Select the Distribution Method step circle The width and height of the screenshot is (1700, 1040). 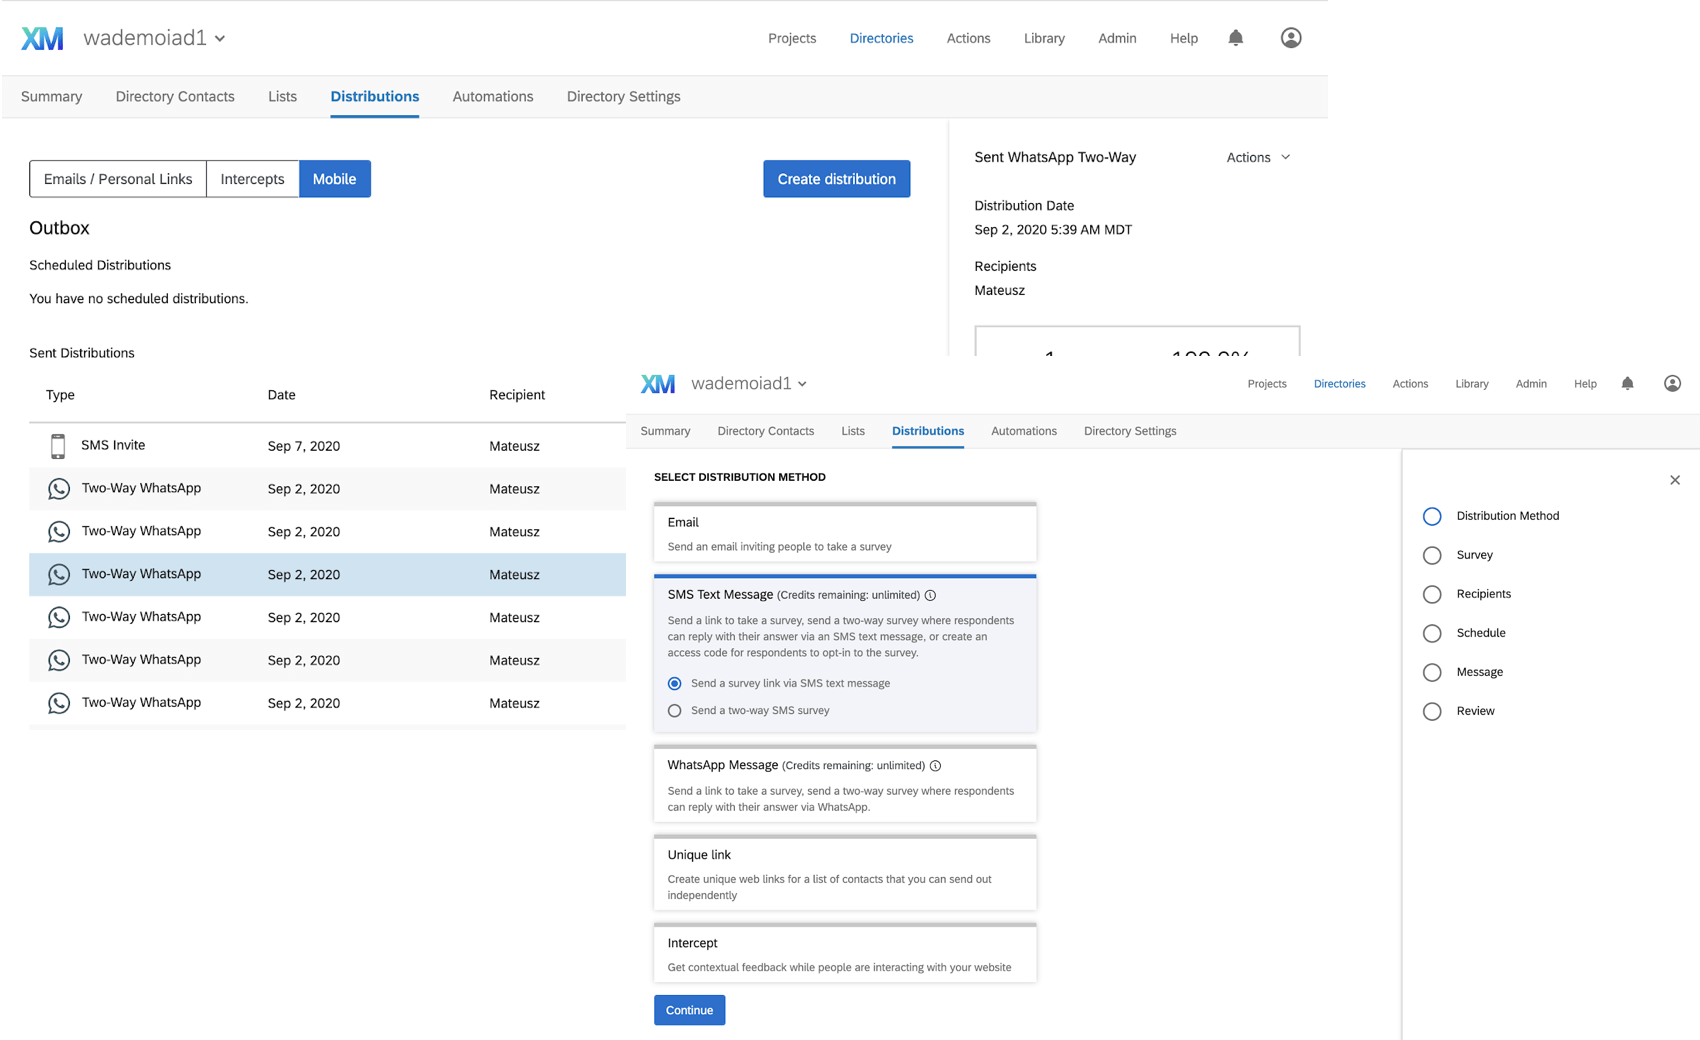1432,516
